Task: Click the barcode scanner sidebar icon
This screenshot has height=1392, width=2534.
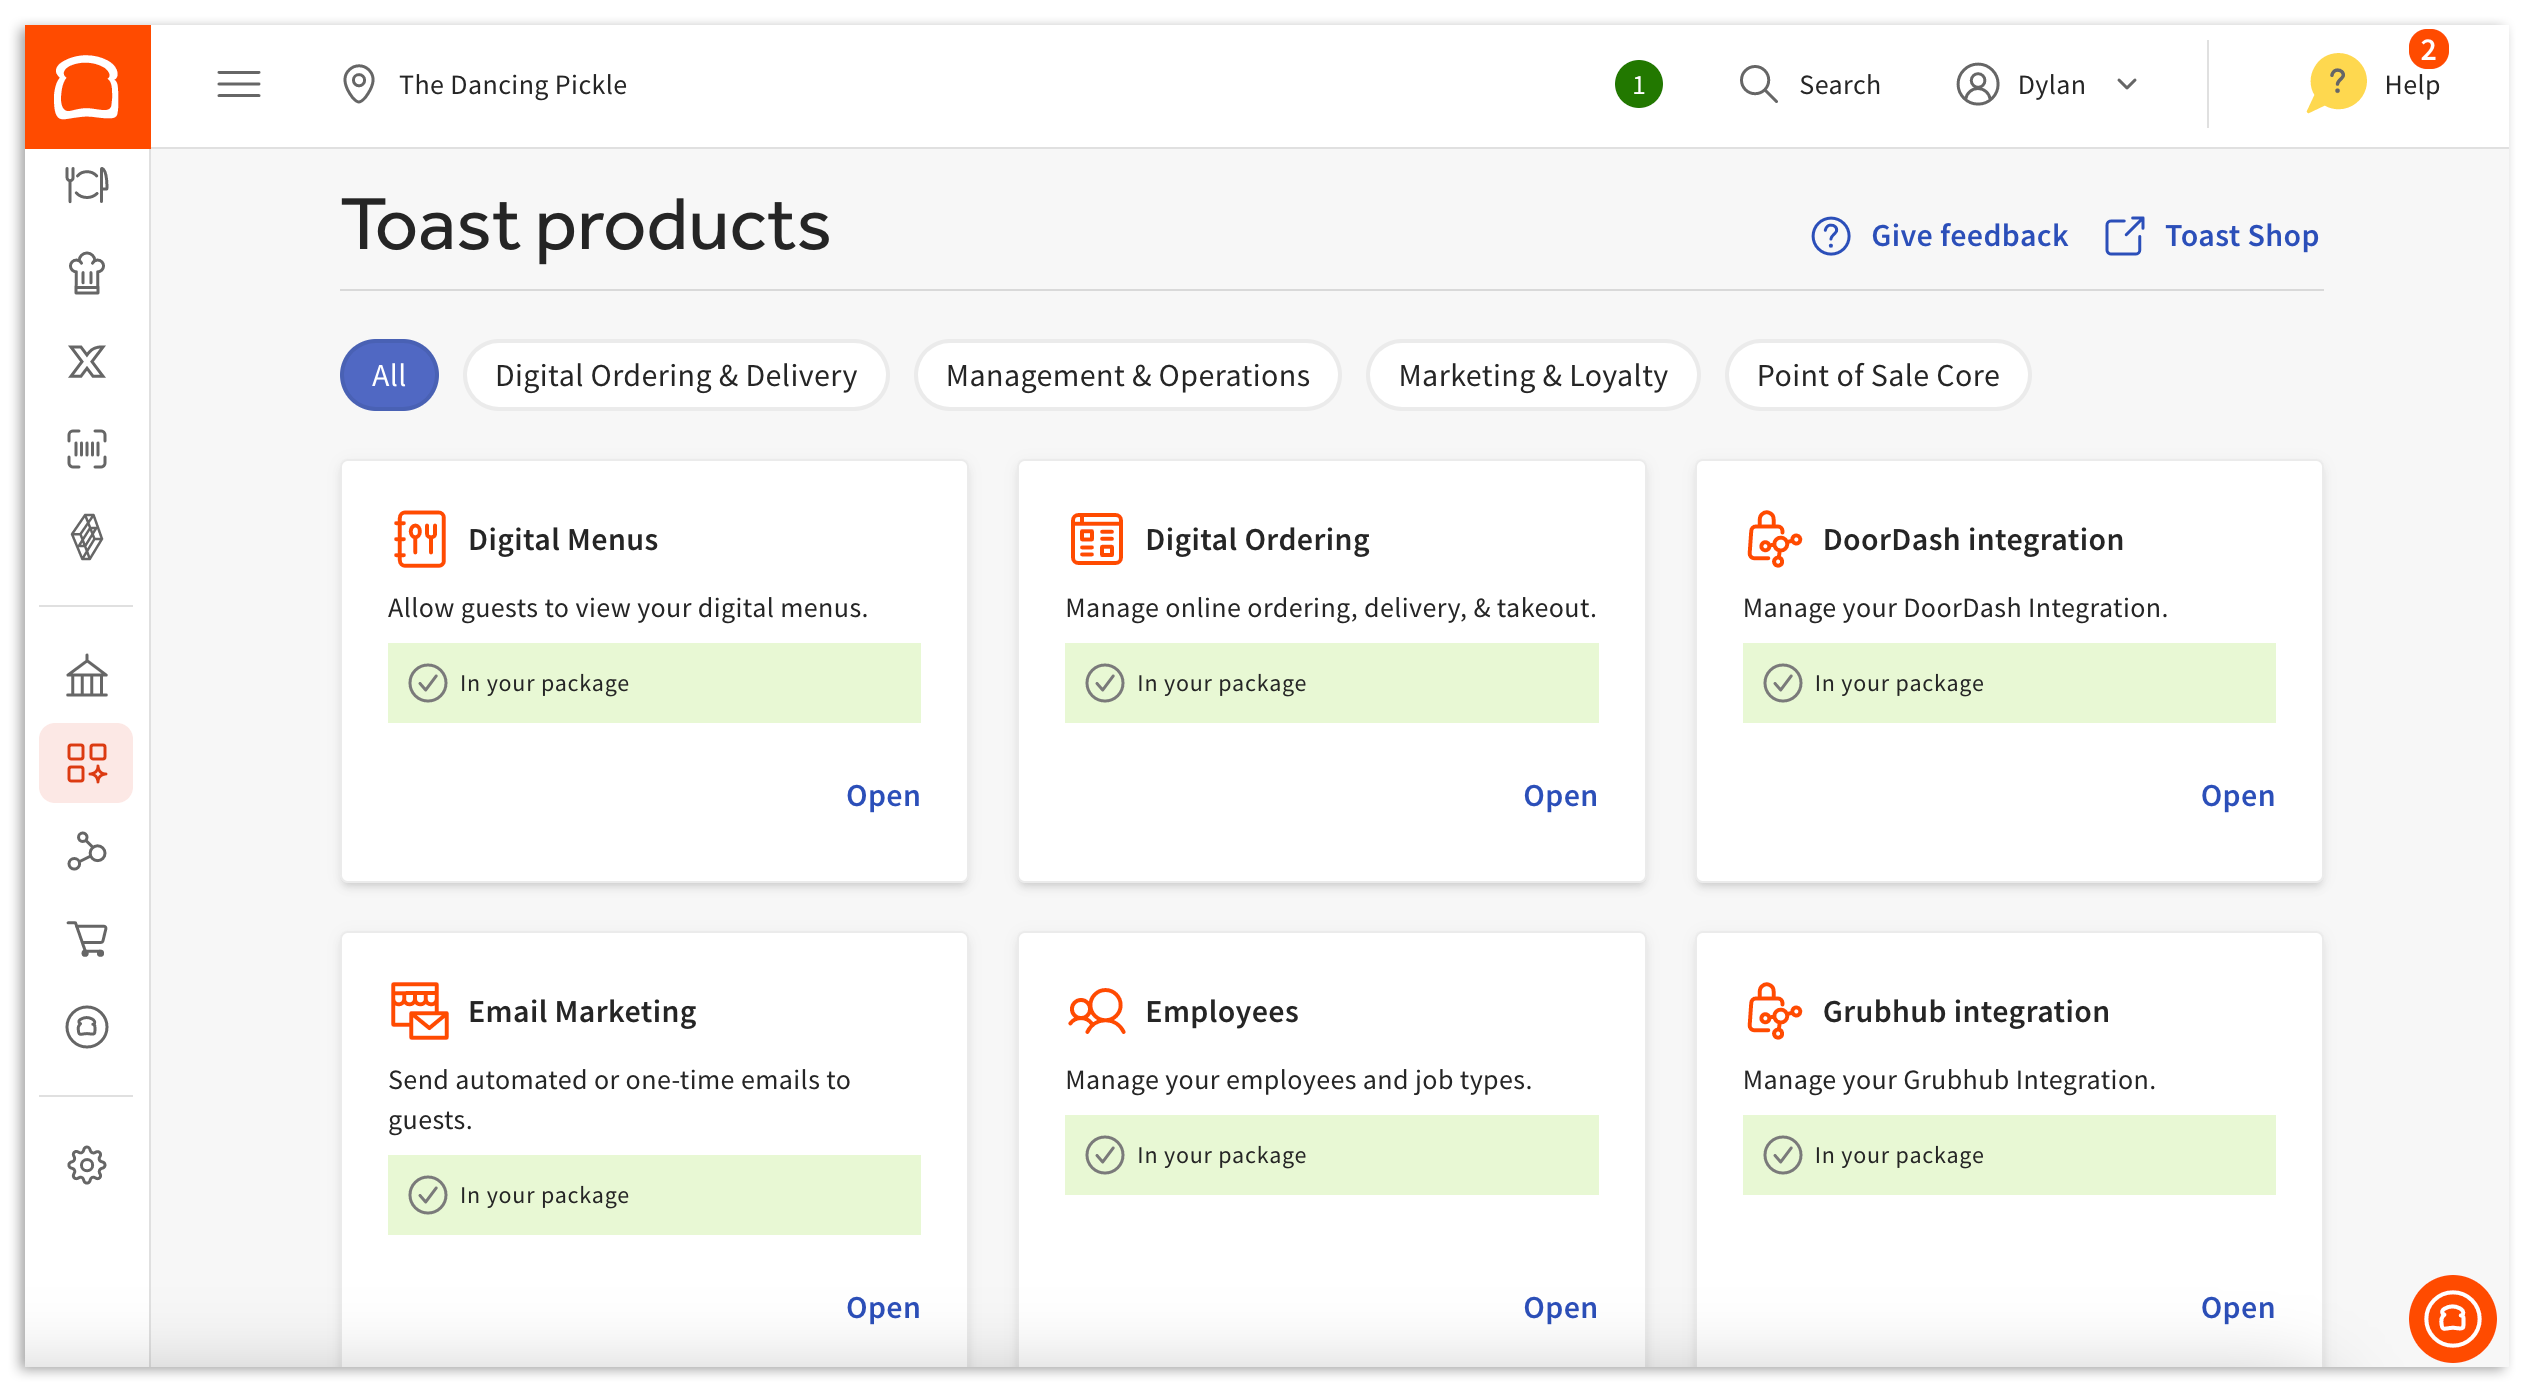Action: coord(87,449)
